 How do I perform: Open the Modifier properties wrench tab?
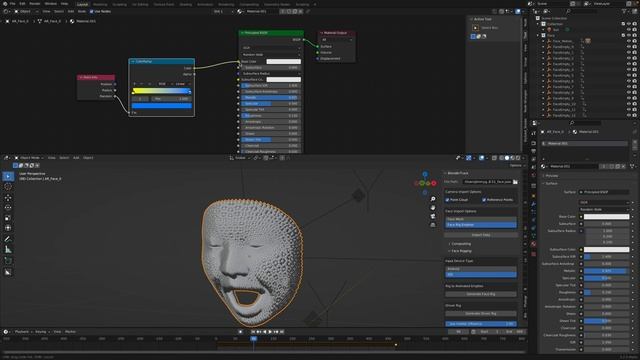533,204
